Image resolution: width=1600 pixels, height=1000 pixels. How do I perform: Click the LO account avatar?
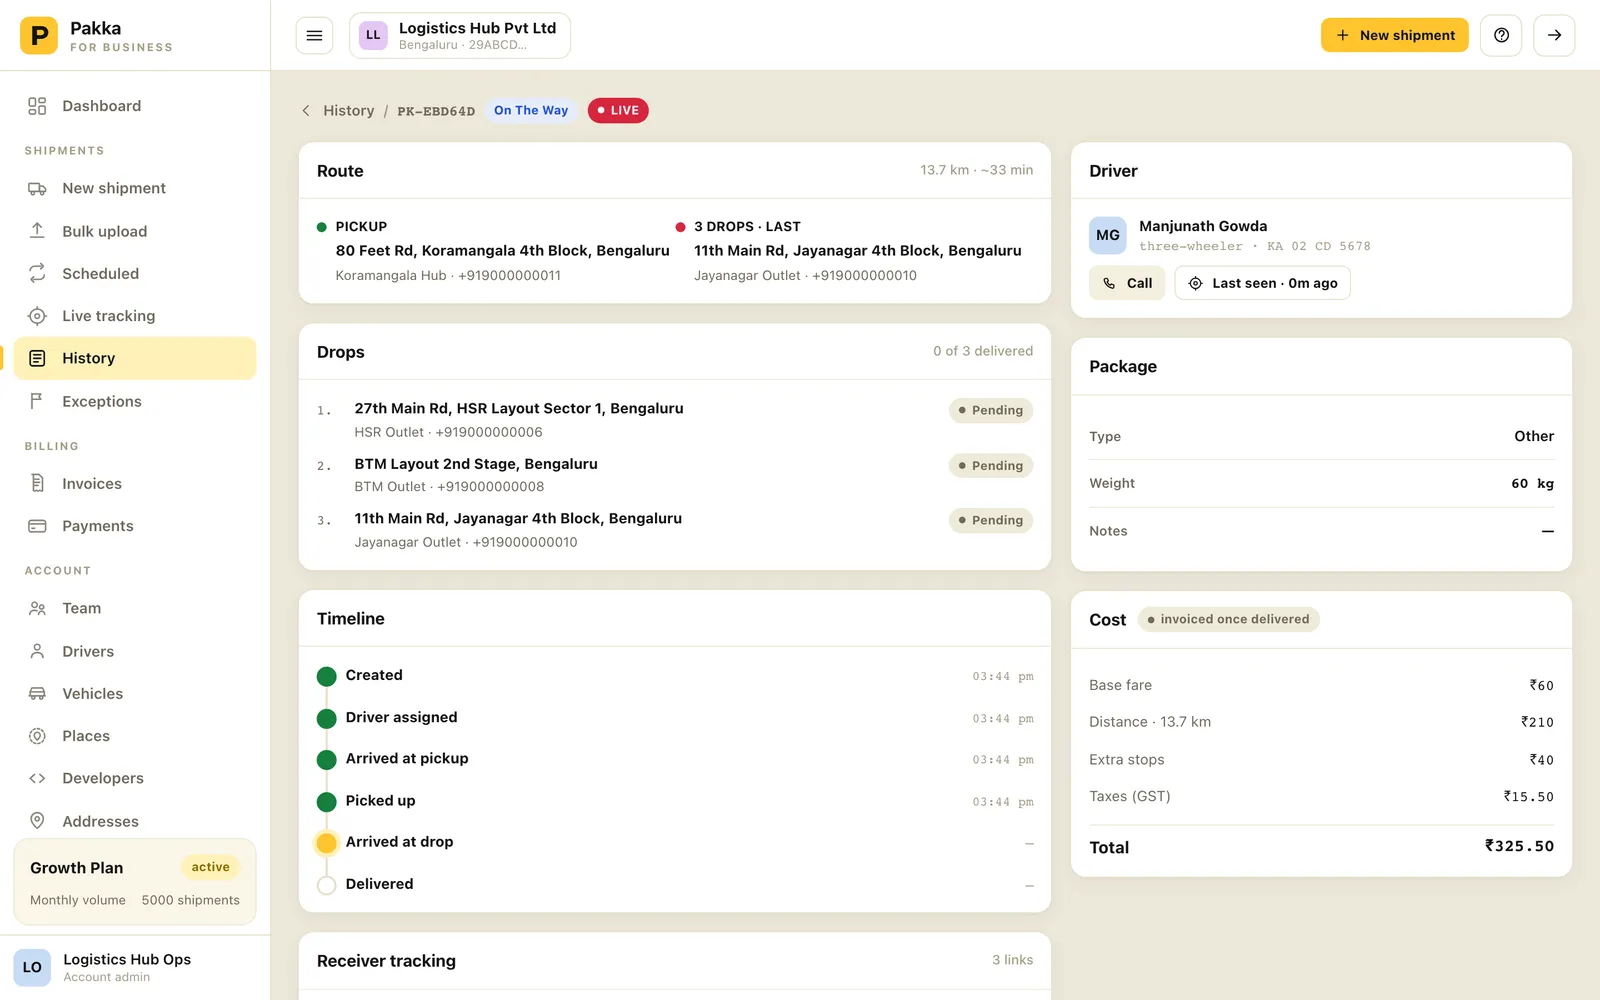pyautogui.click(x=32, y=967)
